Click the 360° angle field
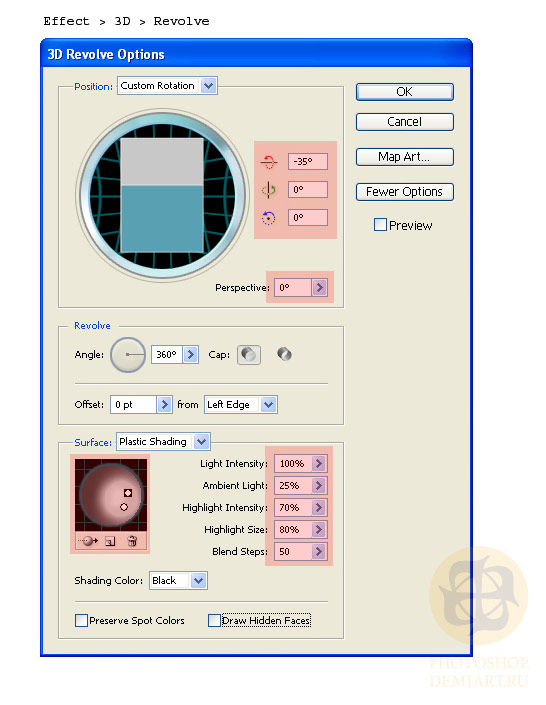546x705 pixels. [167, 354]
